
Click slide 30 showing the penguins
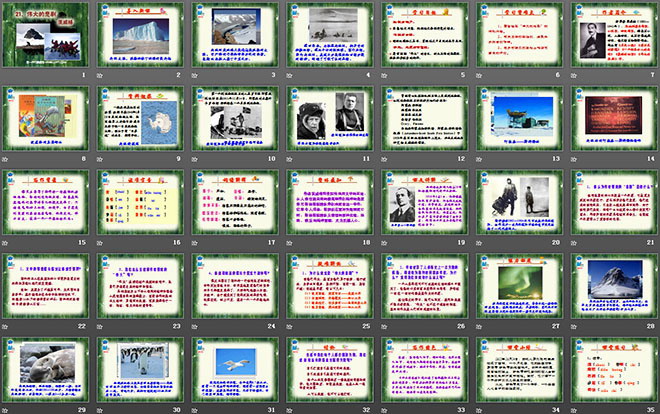(139, 372)
